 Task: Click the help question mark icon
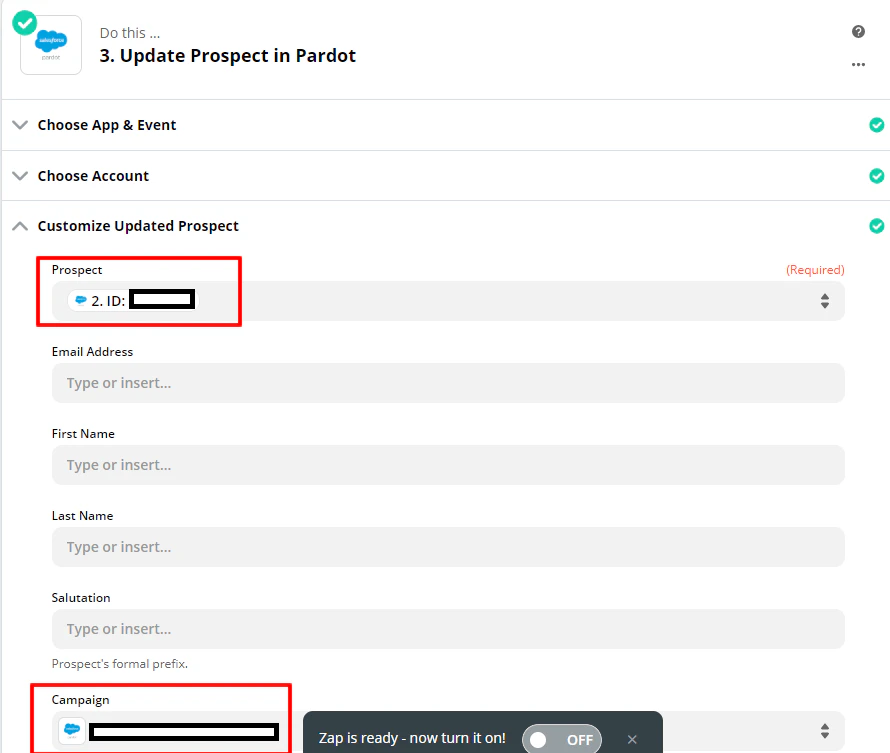pyautogui.click(x=858, y=31)
